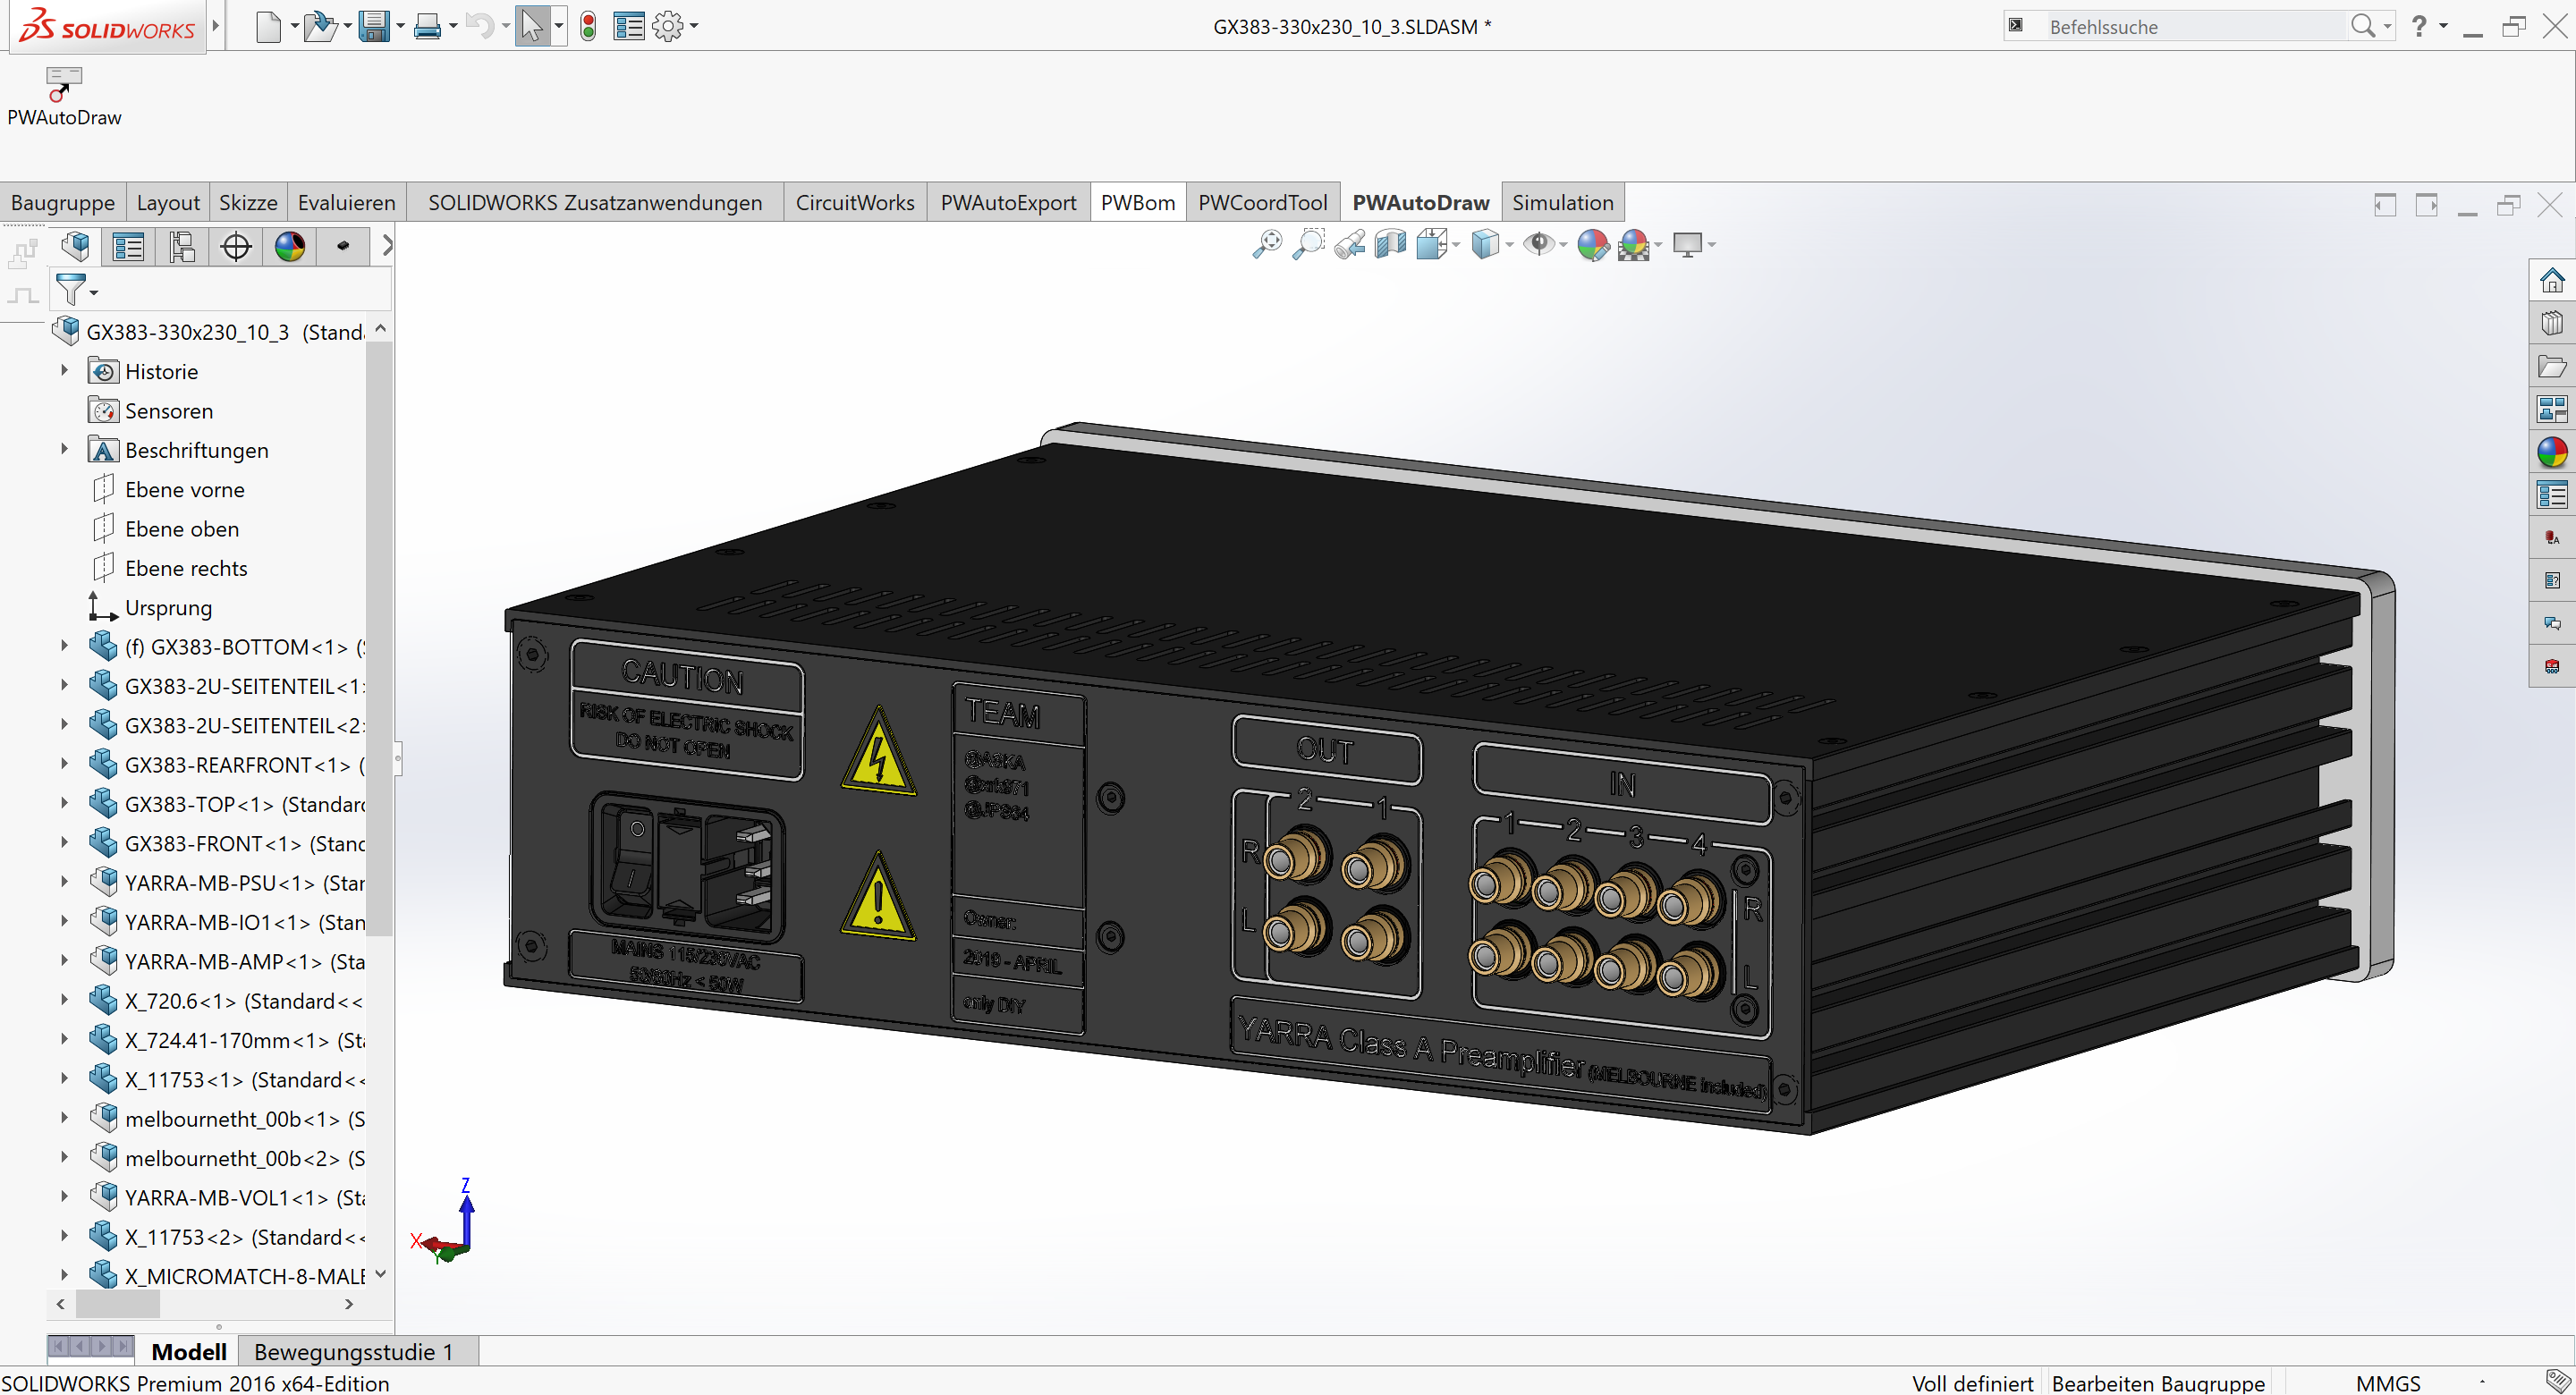
Task: Expand the GX383-BOTTOM<1> component node
Action: point(65,647)
